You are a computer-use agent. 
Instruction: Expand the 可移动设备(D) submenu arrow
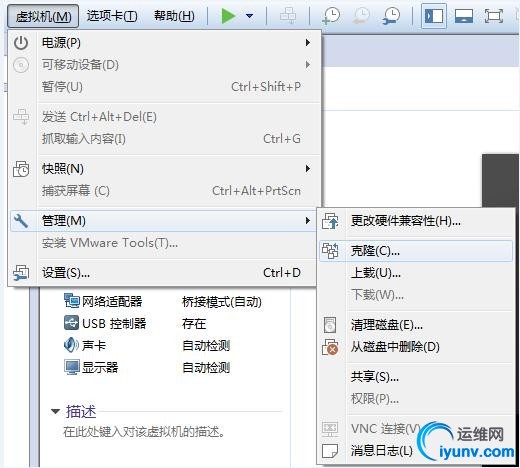coord(308,65)
